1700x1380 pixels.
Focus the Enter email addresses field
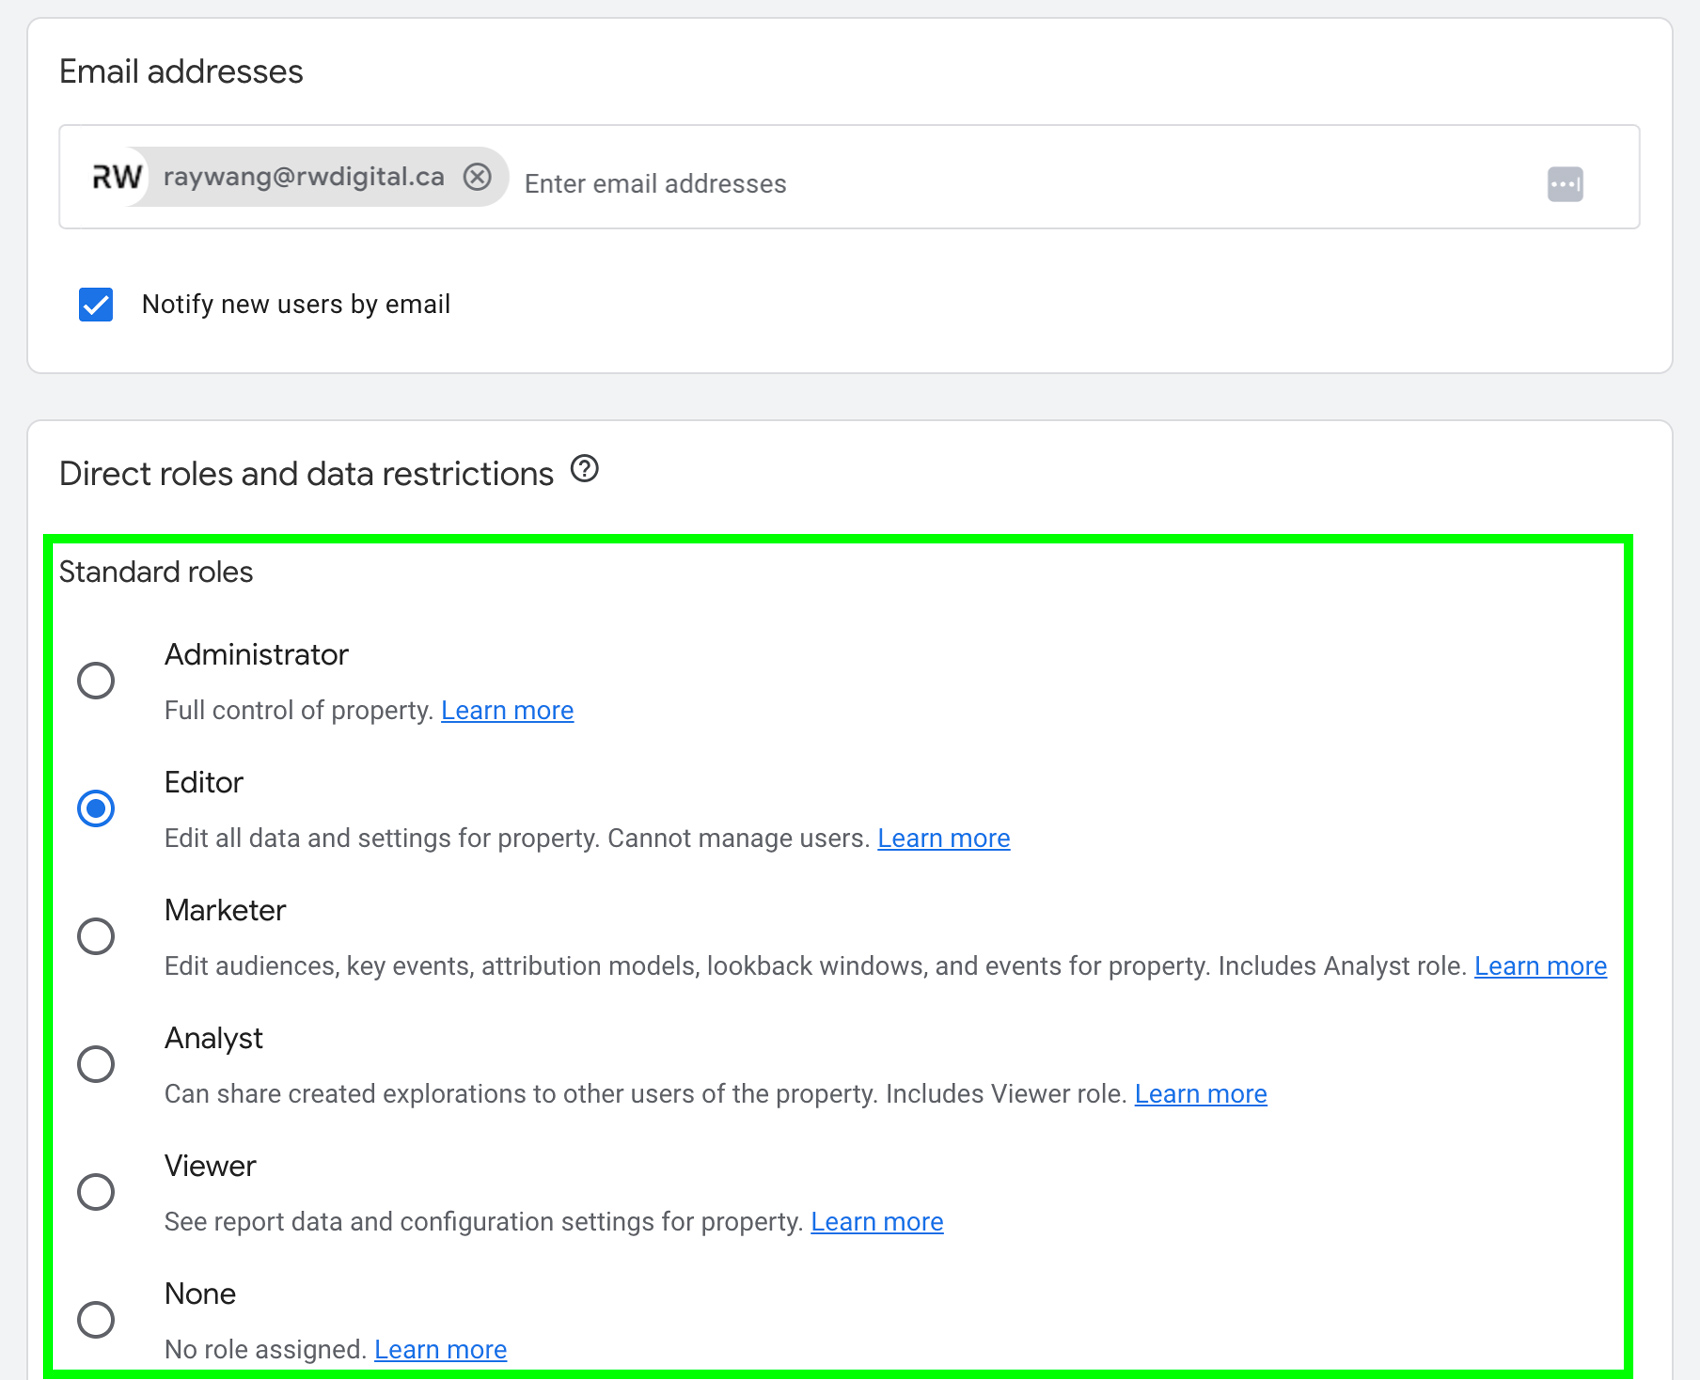click(1000, 184)
